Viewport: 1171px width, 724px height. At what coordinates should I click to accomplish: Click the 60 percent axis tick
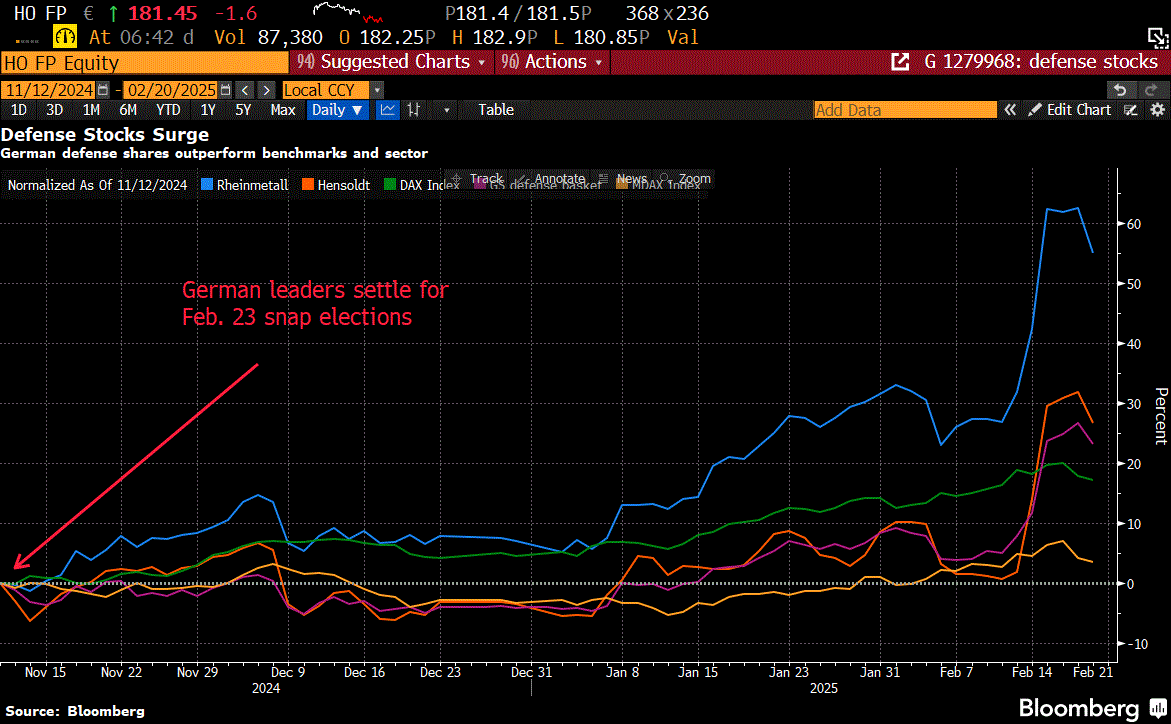(1134, 224)
